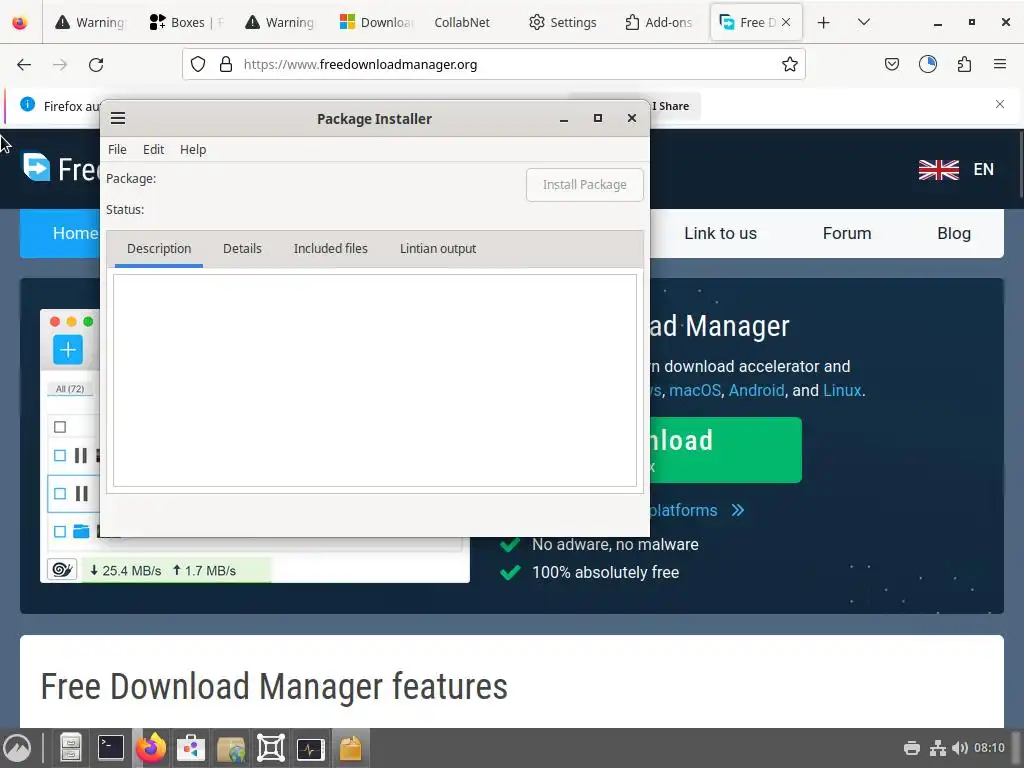The height and width of the screenshot is (768, 1024).
Task: Click the Install Package button
Action: coord(584,185)
